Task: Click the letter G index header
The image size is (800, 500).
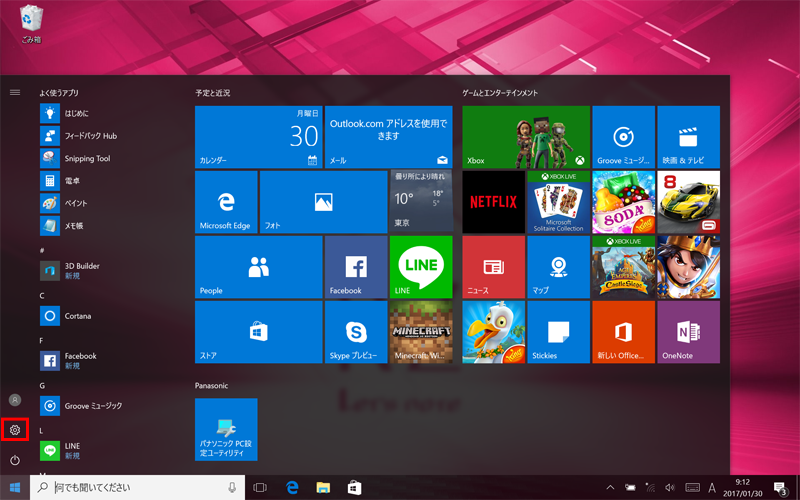Action: [42, 386]
